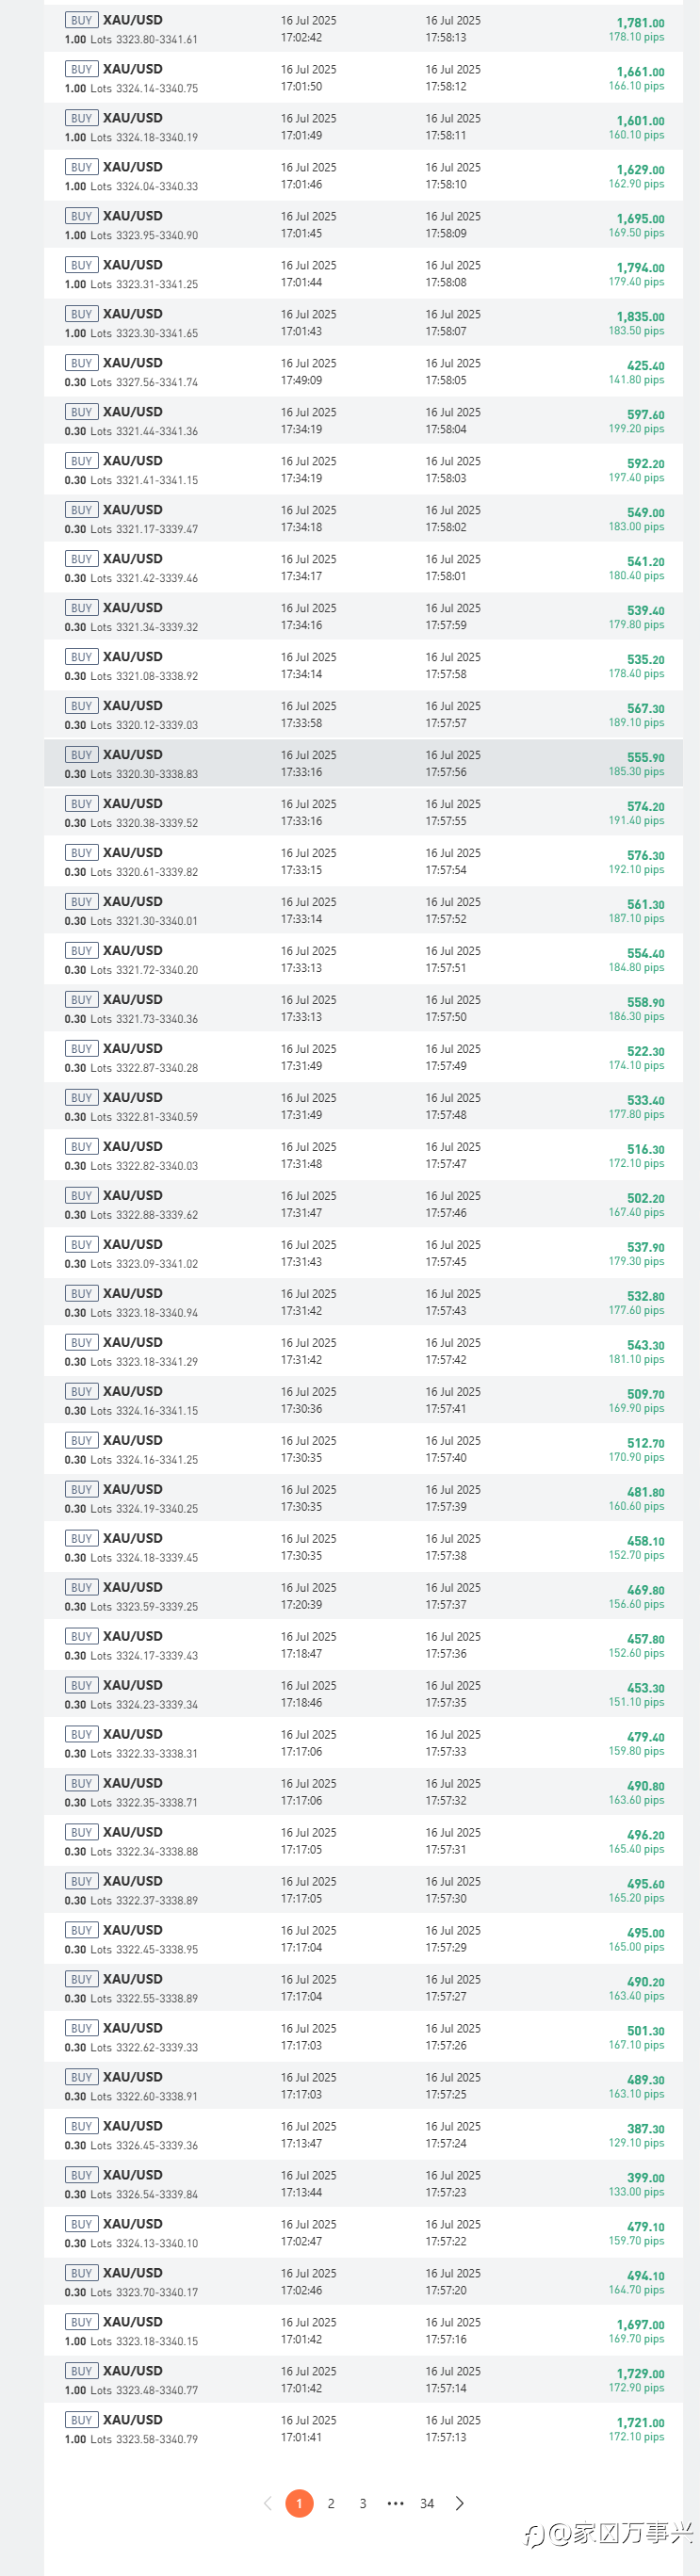Click the 199.20 pips value
This screenshot has width=700, height=2576.
[636, 429]
